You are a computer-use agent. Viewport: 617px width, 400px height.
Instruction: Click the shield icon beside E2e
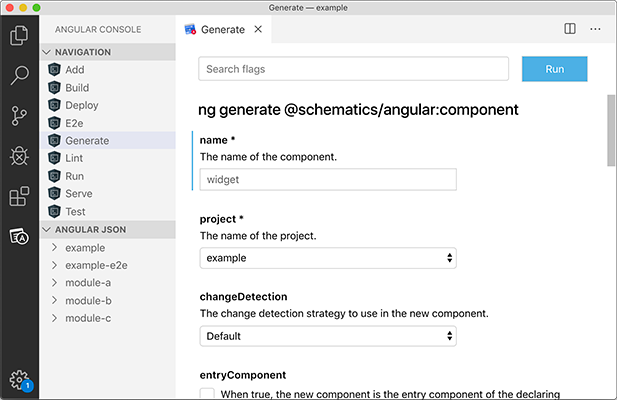click(x=54, y=123)
